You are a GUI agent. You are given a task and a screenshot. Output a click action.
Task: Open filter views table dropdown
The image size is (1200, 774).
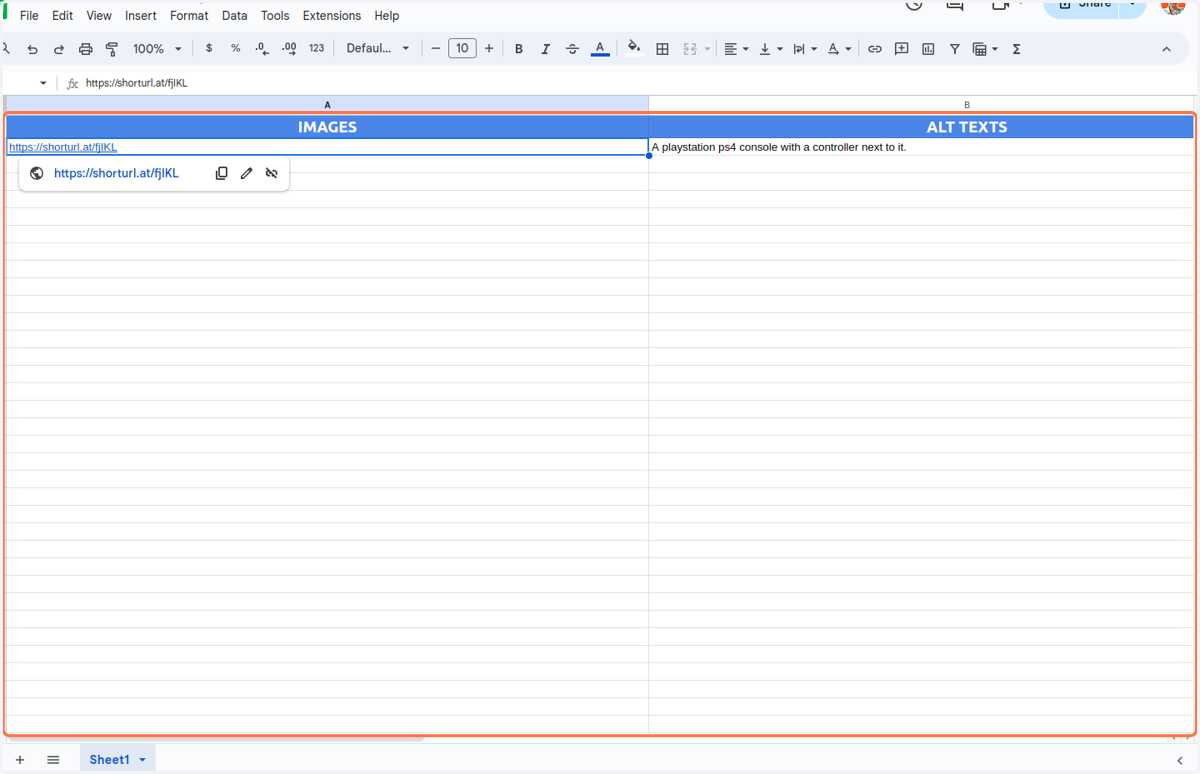coord(985,48)
